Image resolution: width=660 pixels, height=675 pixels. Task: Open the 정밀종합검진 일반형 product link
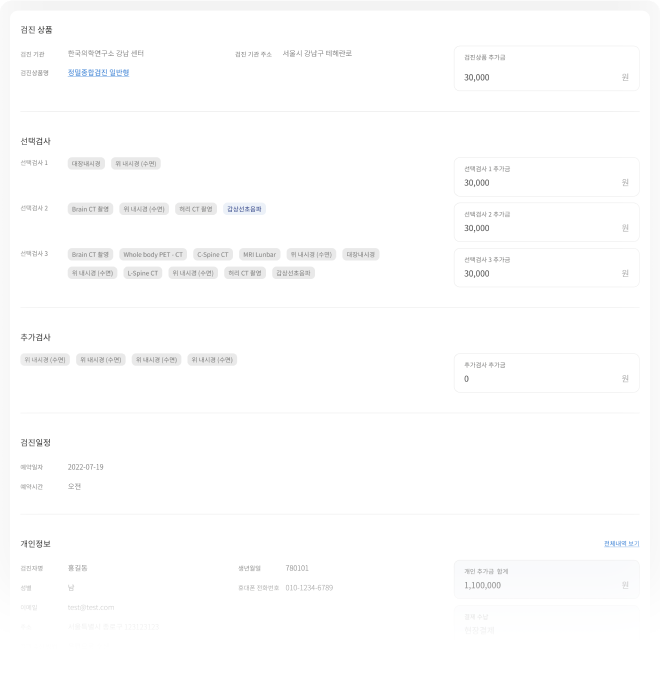coord(98,73)
